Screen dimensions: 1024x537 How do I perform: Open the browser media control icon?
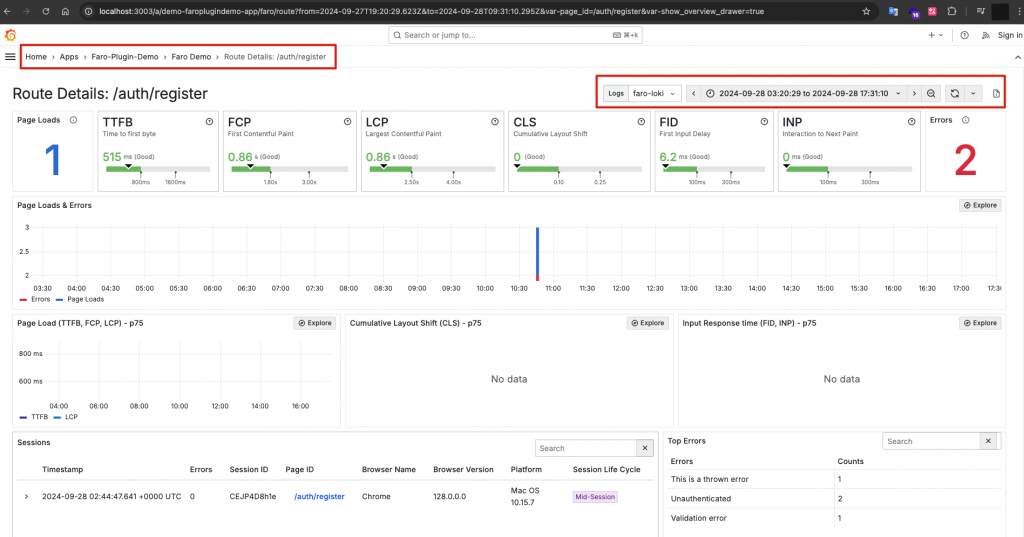click(980, 11)
